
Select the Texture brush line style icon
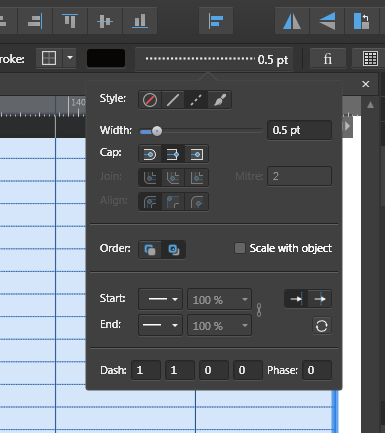coord(219,100)
